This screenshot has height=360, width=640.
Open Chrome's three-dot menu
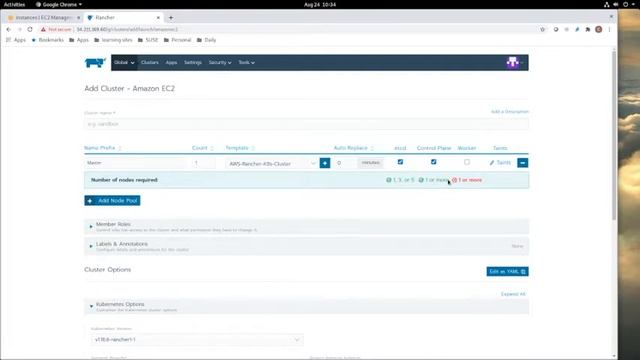609,29
